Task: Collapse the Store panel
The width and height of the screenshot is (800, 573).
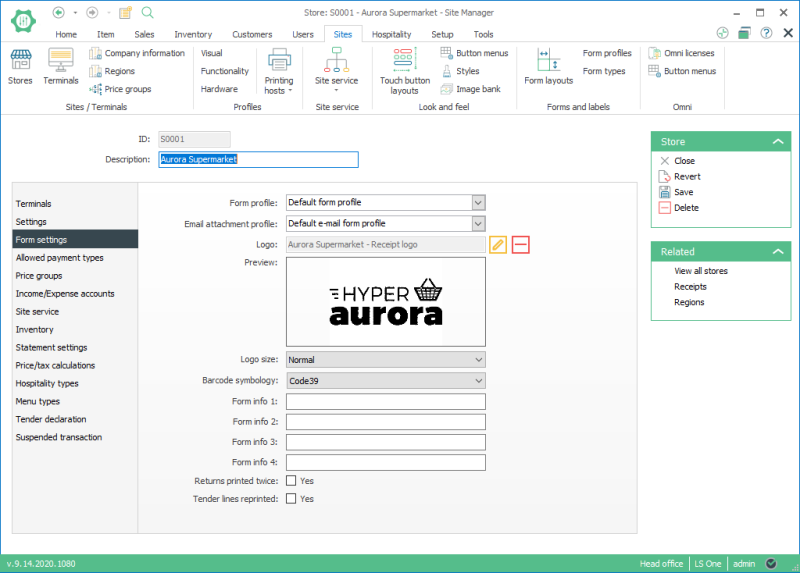Action: (778, 141)
